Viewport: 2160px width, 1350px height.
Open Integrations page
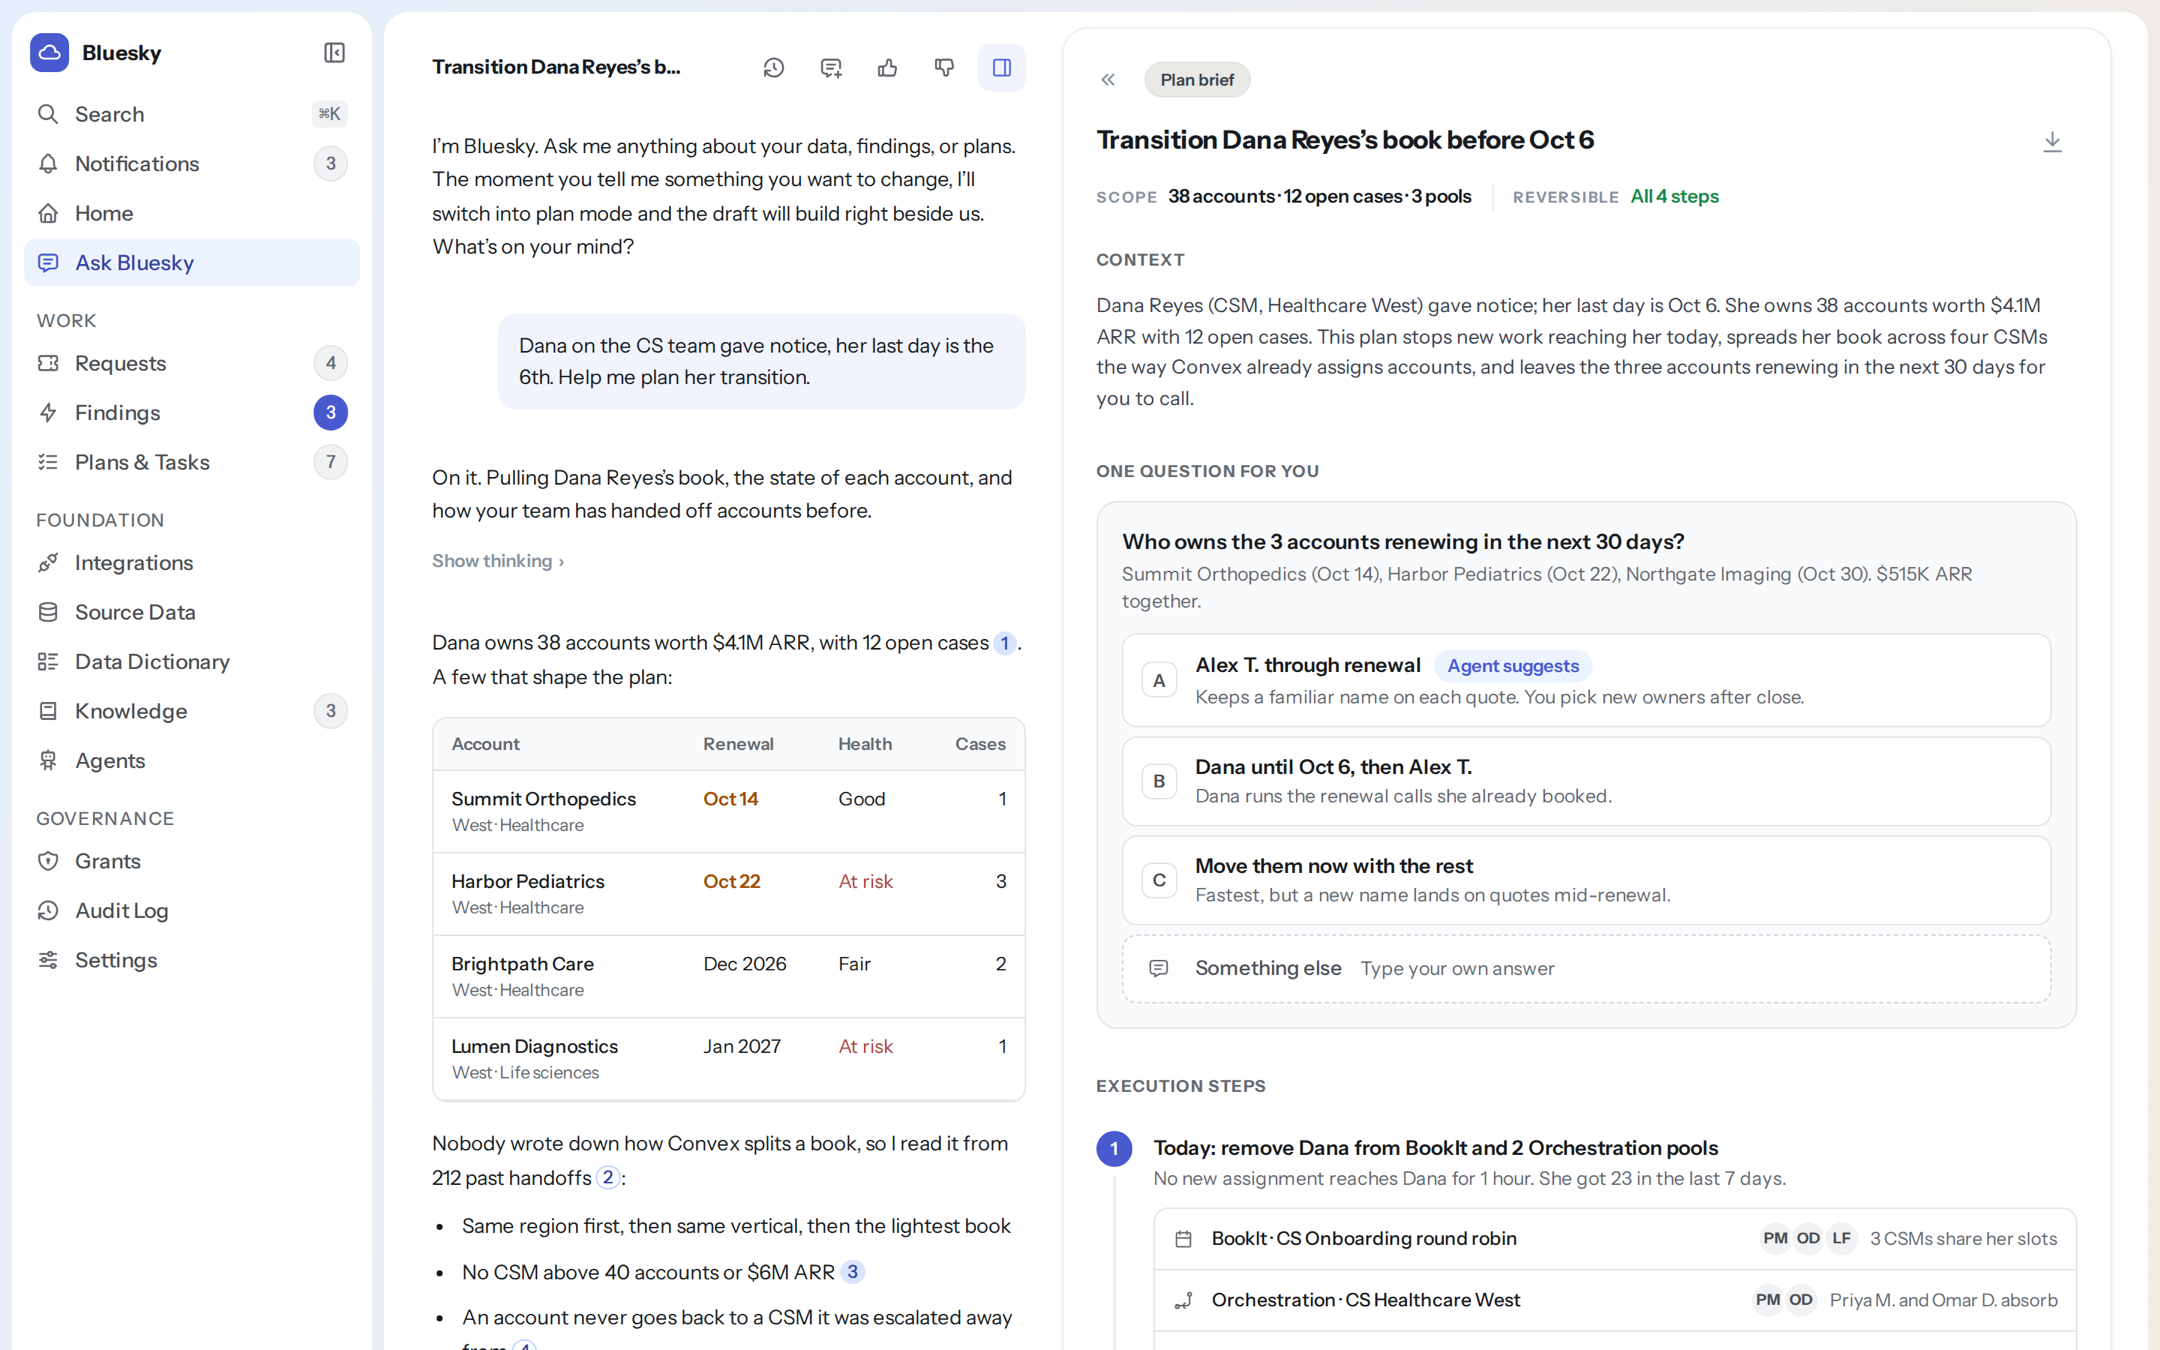[191, 563]
